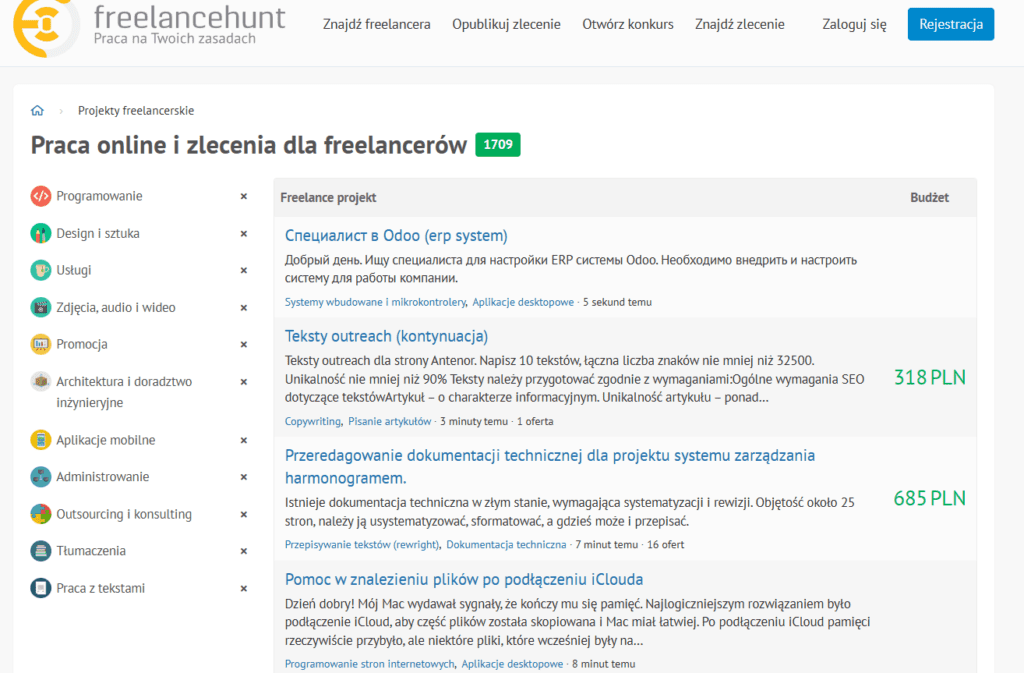Click the Promocja category icon
This screenshot has width=1024, height=673.
click(x=40, y=344)
